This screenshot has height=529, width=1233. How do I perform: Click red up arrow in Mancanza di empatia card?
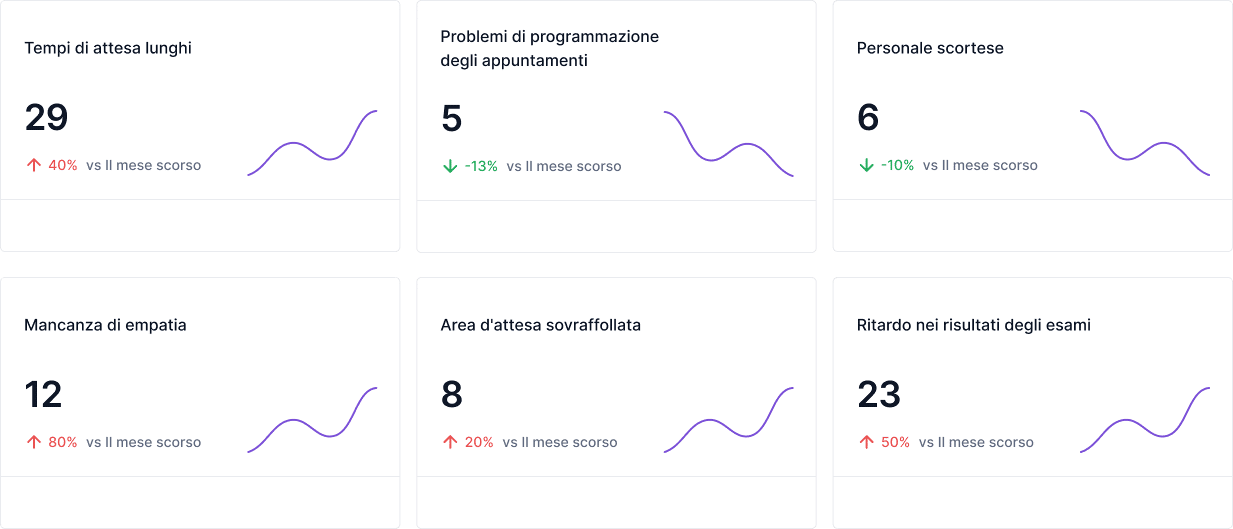click(x=34, y=442)
